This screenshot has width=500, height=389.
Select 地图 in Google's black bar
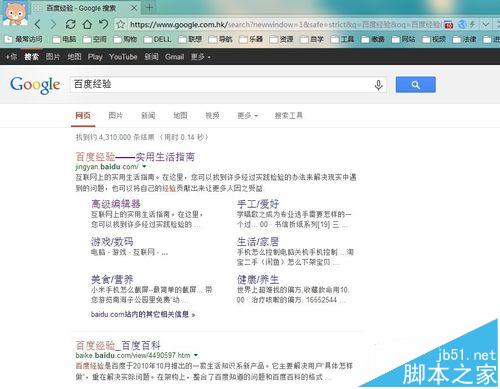(x=74, y=57)
